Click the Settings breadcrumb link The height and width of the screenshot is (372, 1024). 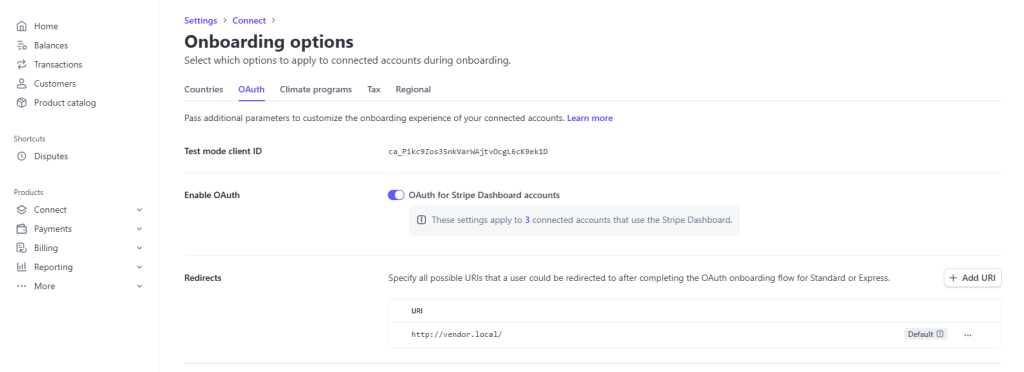click(200, 21)
